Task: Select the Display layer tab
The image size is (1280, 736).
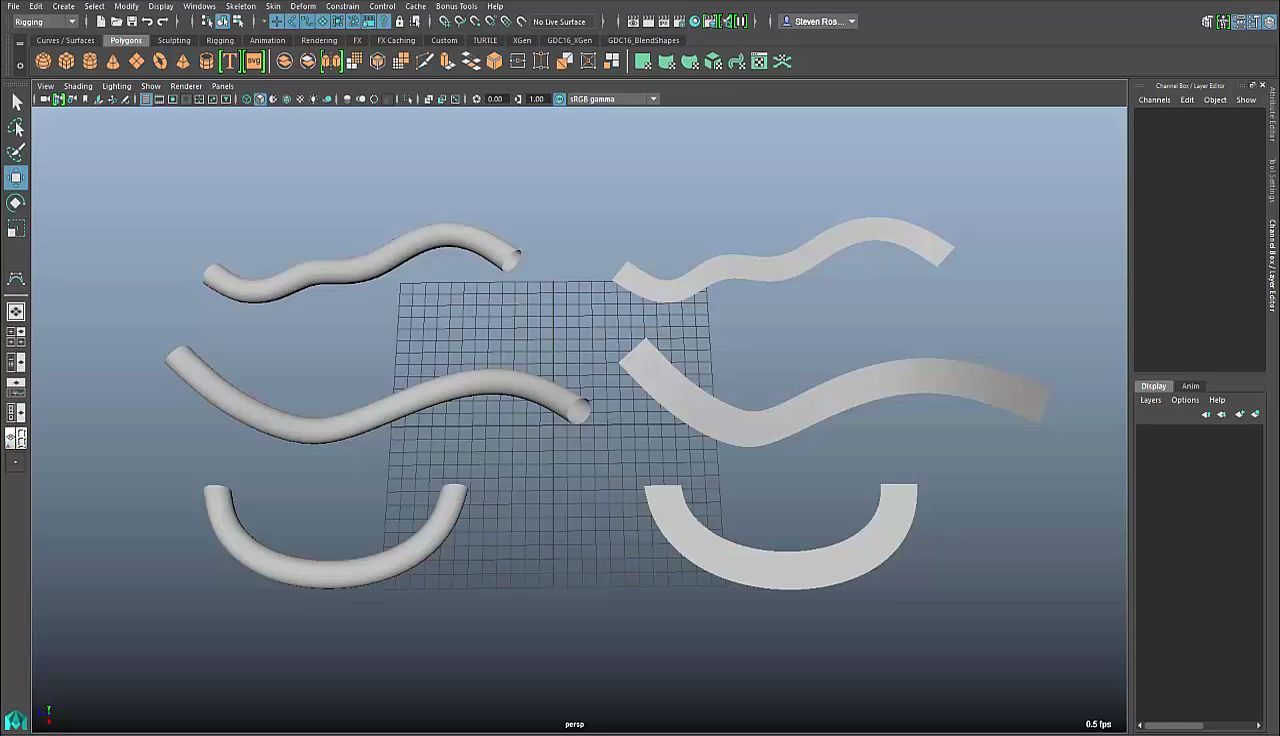Action: [x=1153, y=386]
